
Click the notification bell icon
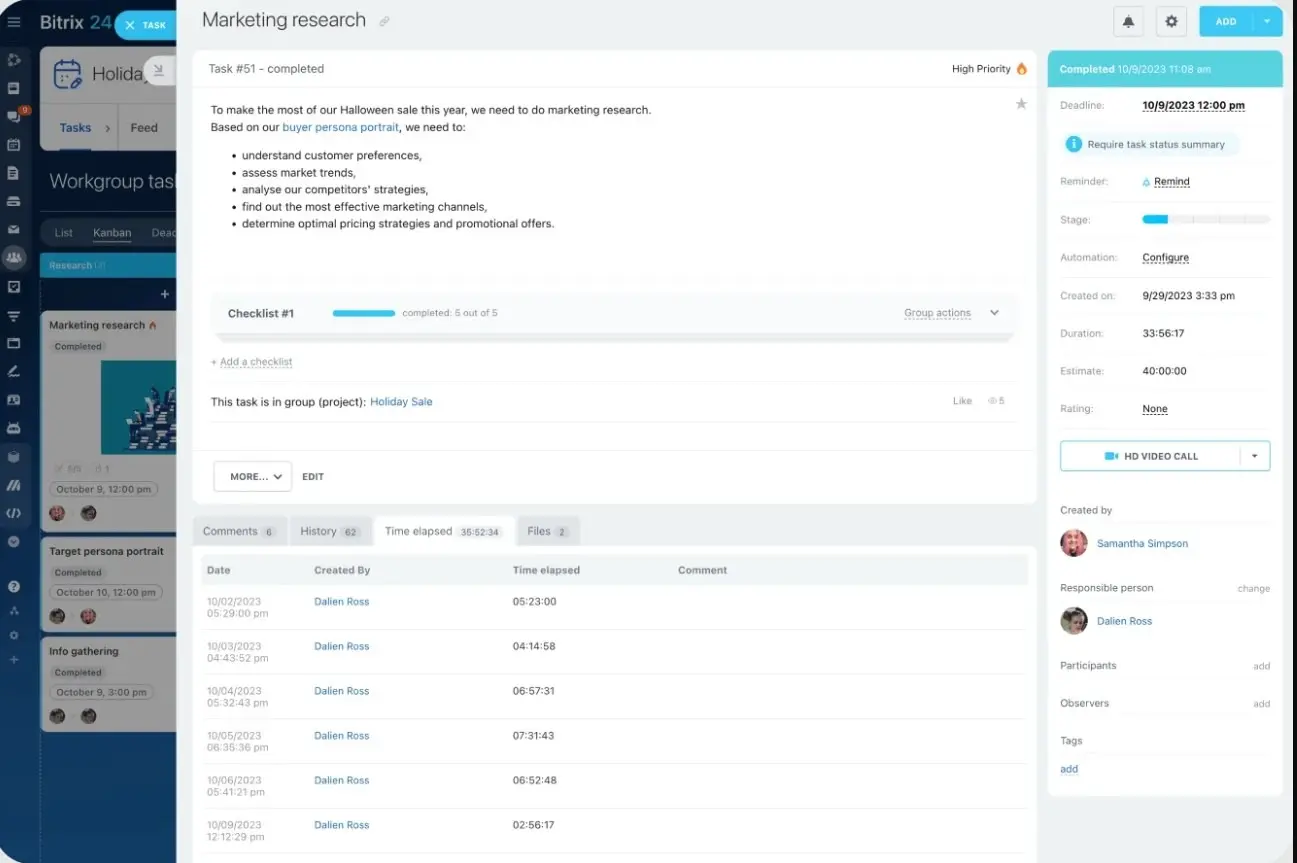(1129, 21)
